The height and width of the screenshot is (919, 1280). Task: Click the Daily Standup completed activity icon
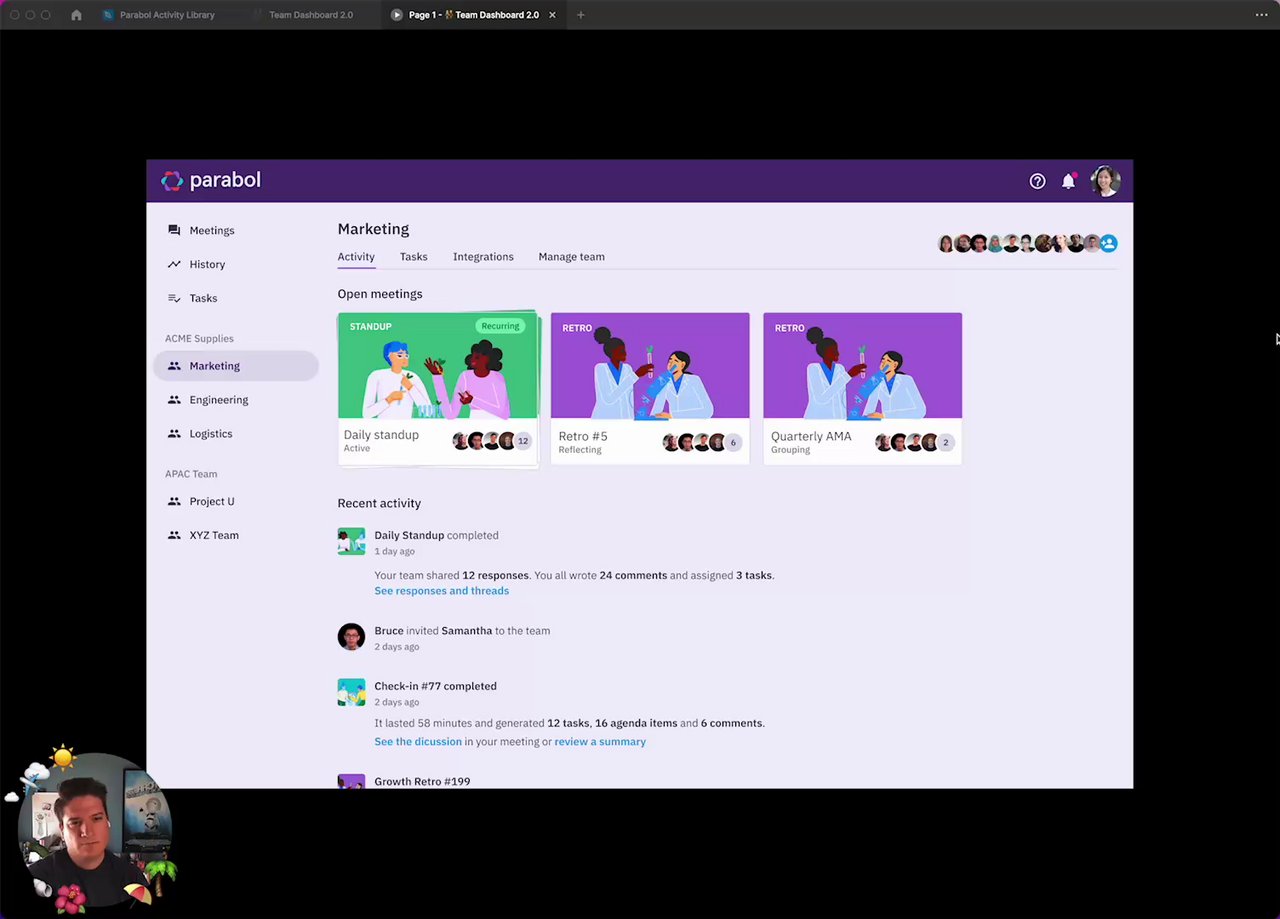click(351, 541)
